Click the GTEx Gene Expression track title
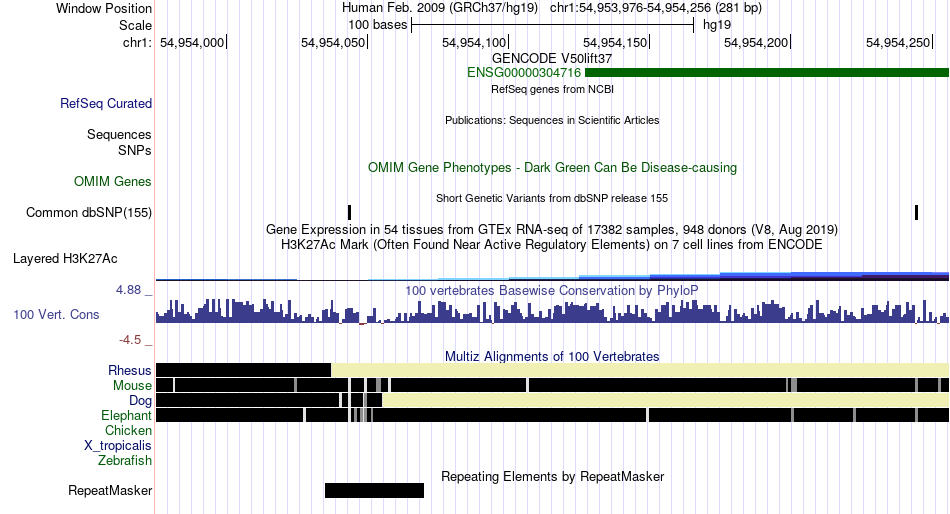The width and height of the screenshot is (950, 514). coord(552,230)
